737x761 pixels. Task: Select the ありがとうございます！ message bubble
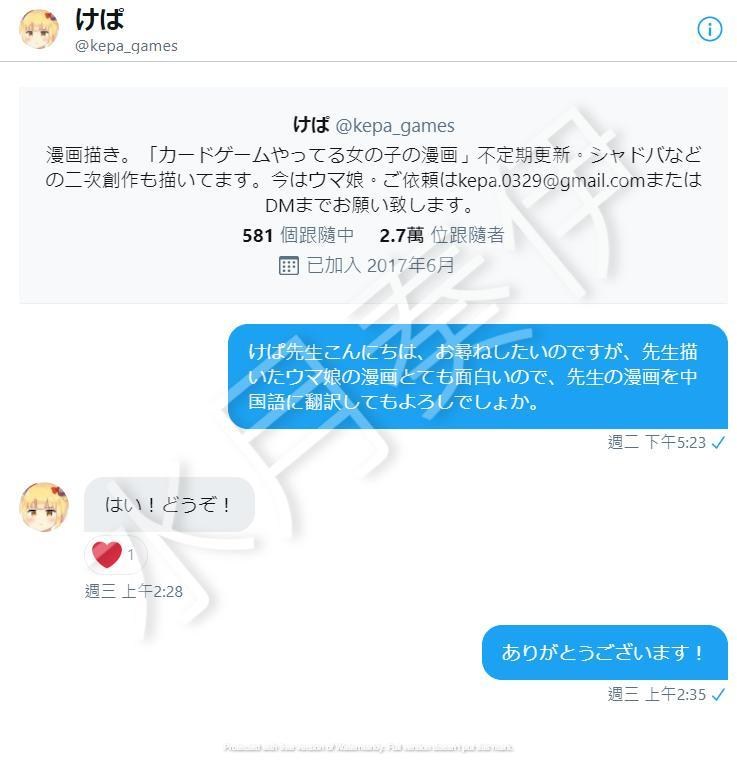pyautogui.click(x=605, y=652)
